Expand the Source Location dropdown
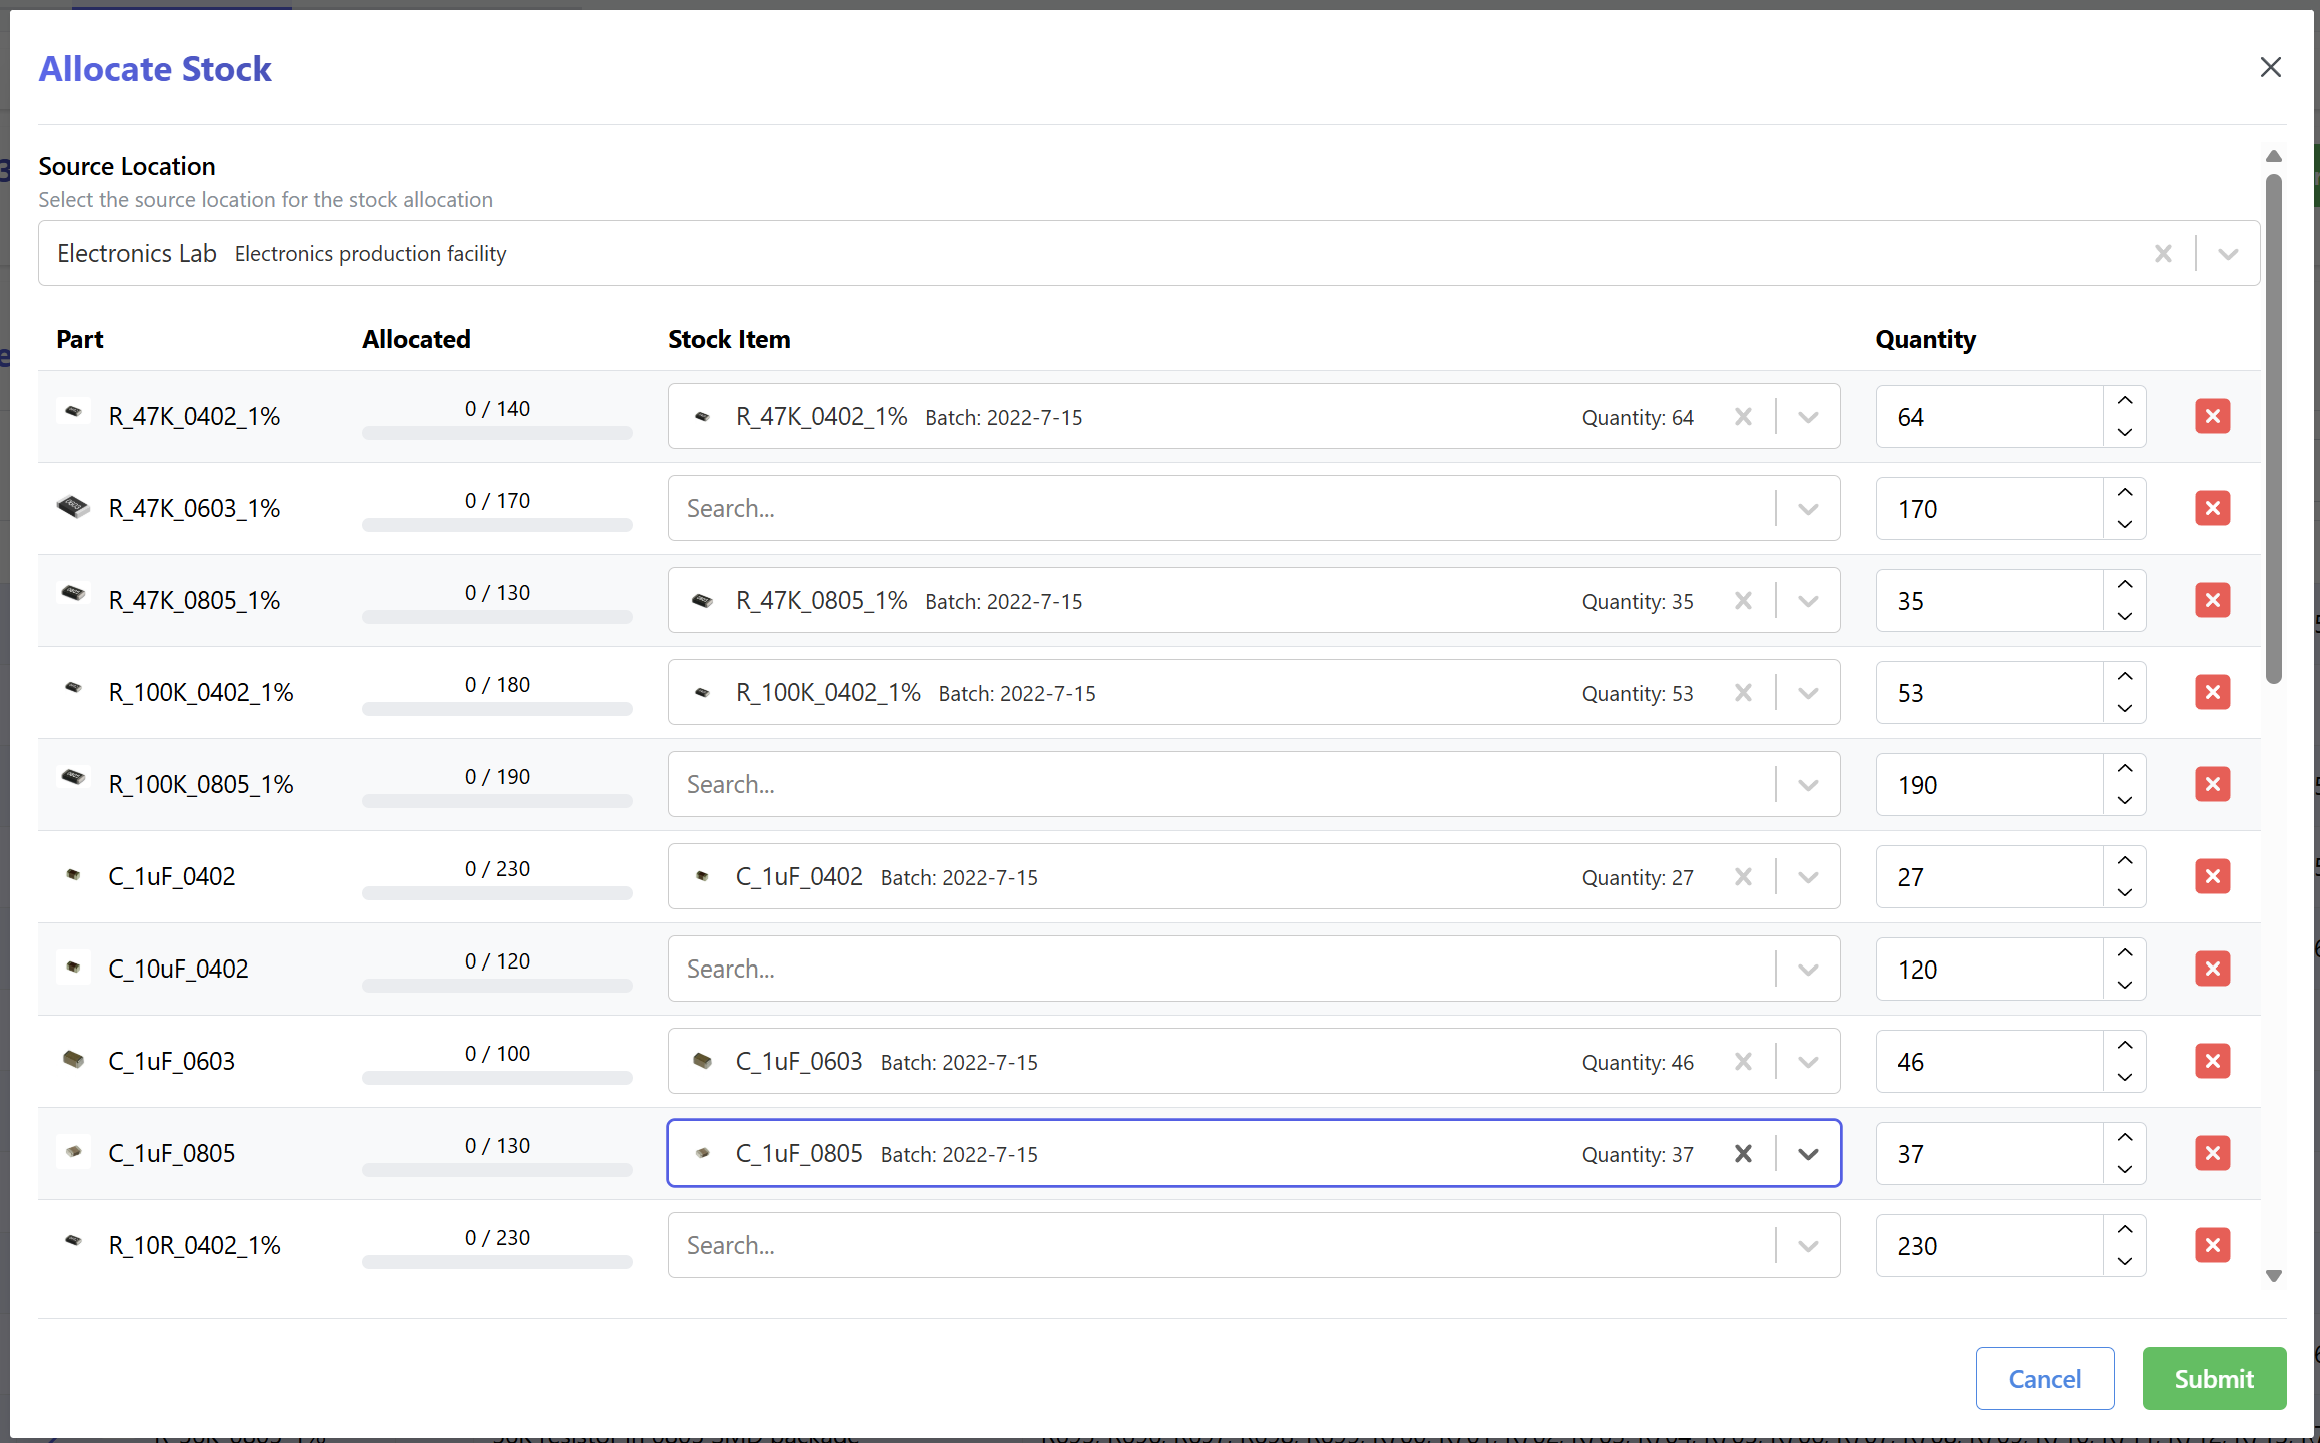 click(2228, 253)
